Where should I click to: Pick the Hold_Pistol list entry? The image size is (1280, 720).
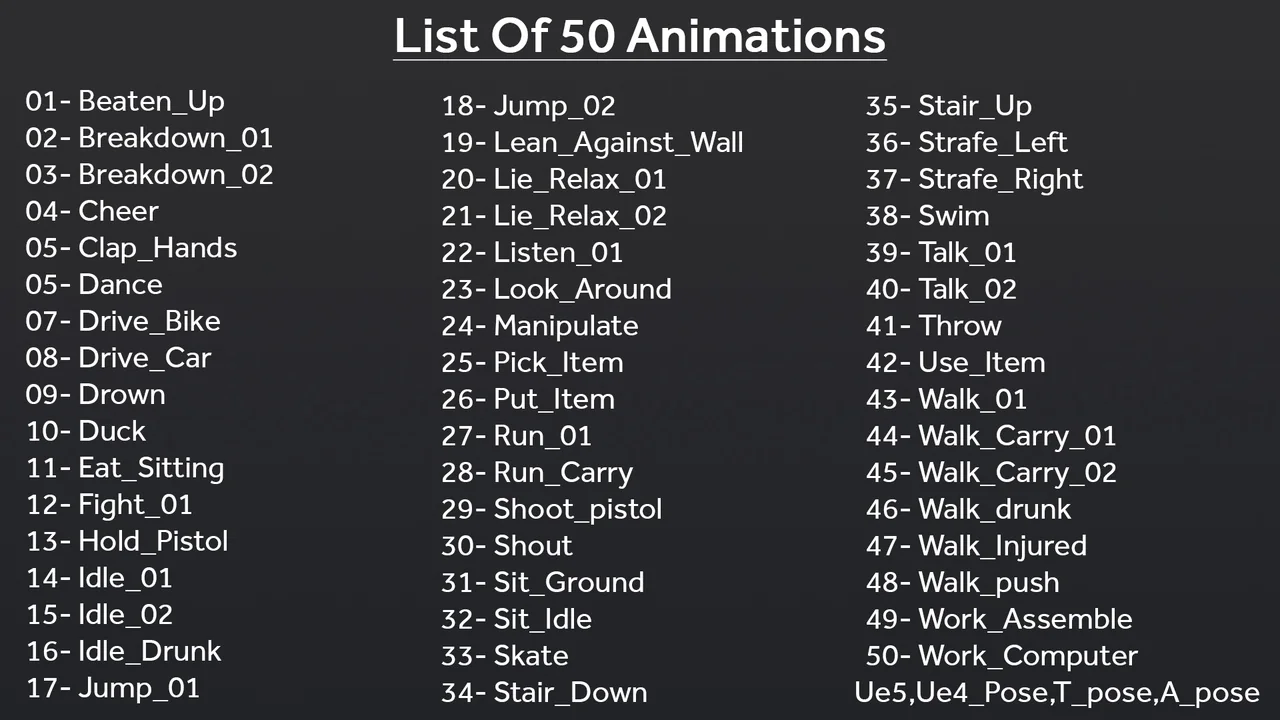(x=127, y=541)
